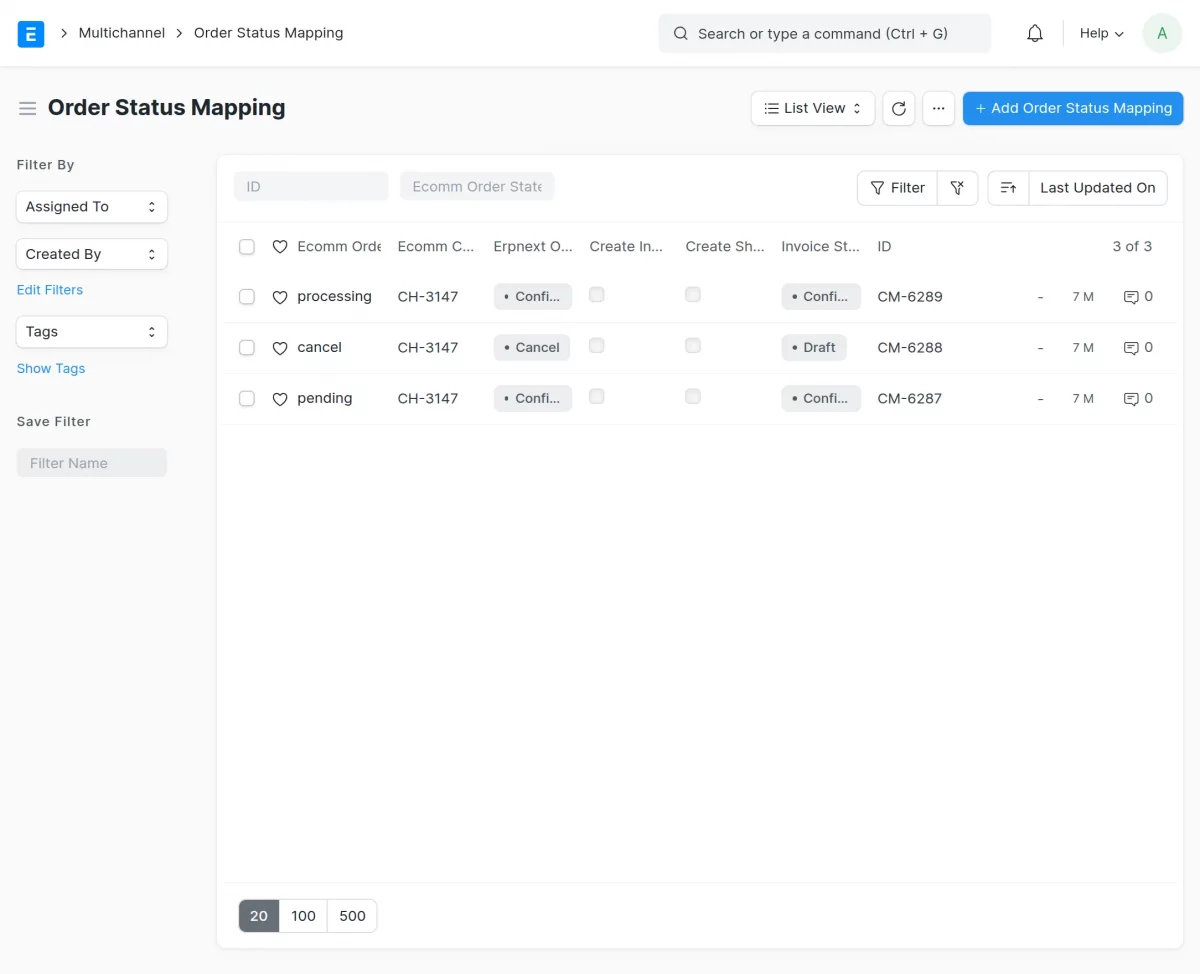Open notifications via the bell icon
1200x974 pixels.
pyautogui.click(x=1034, y=32)
